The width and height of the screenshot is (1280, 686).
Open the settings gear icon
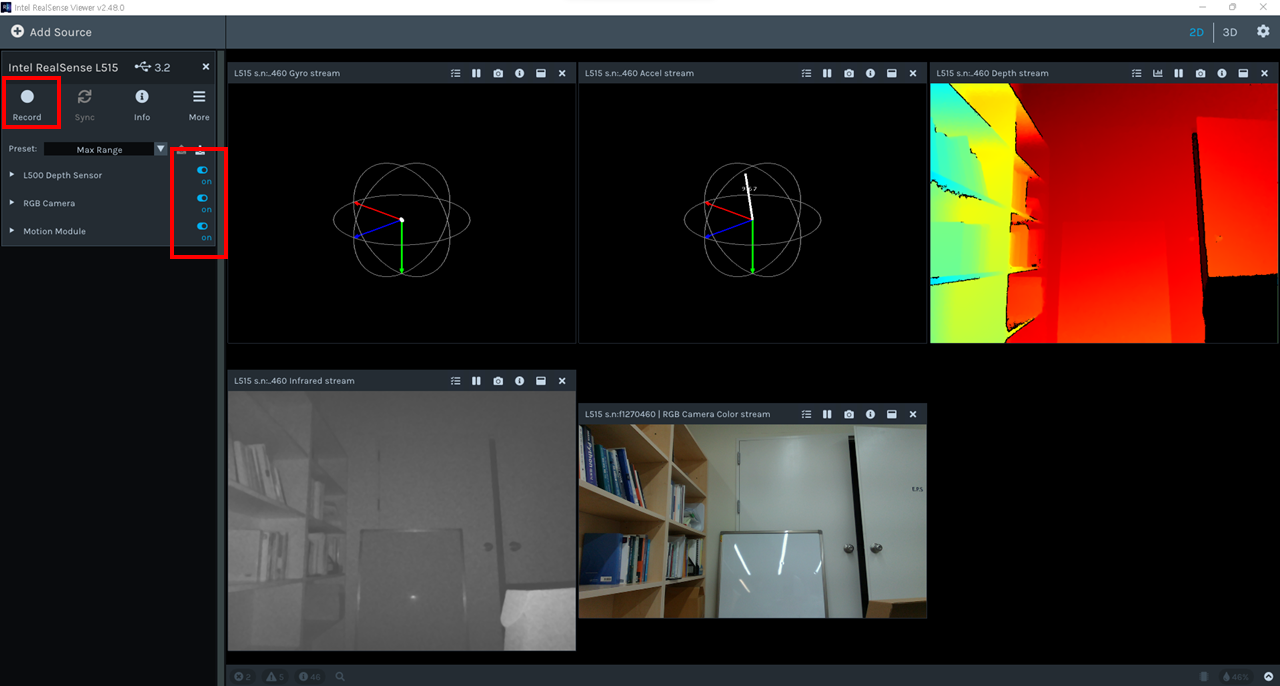pos(1263,32)
